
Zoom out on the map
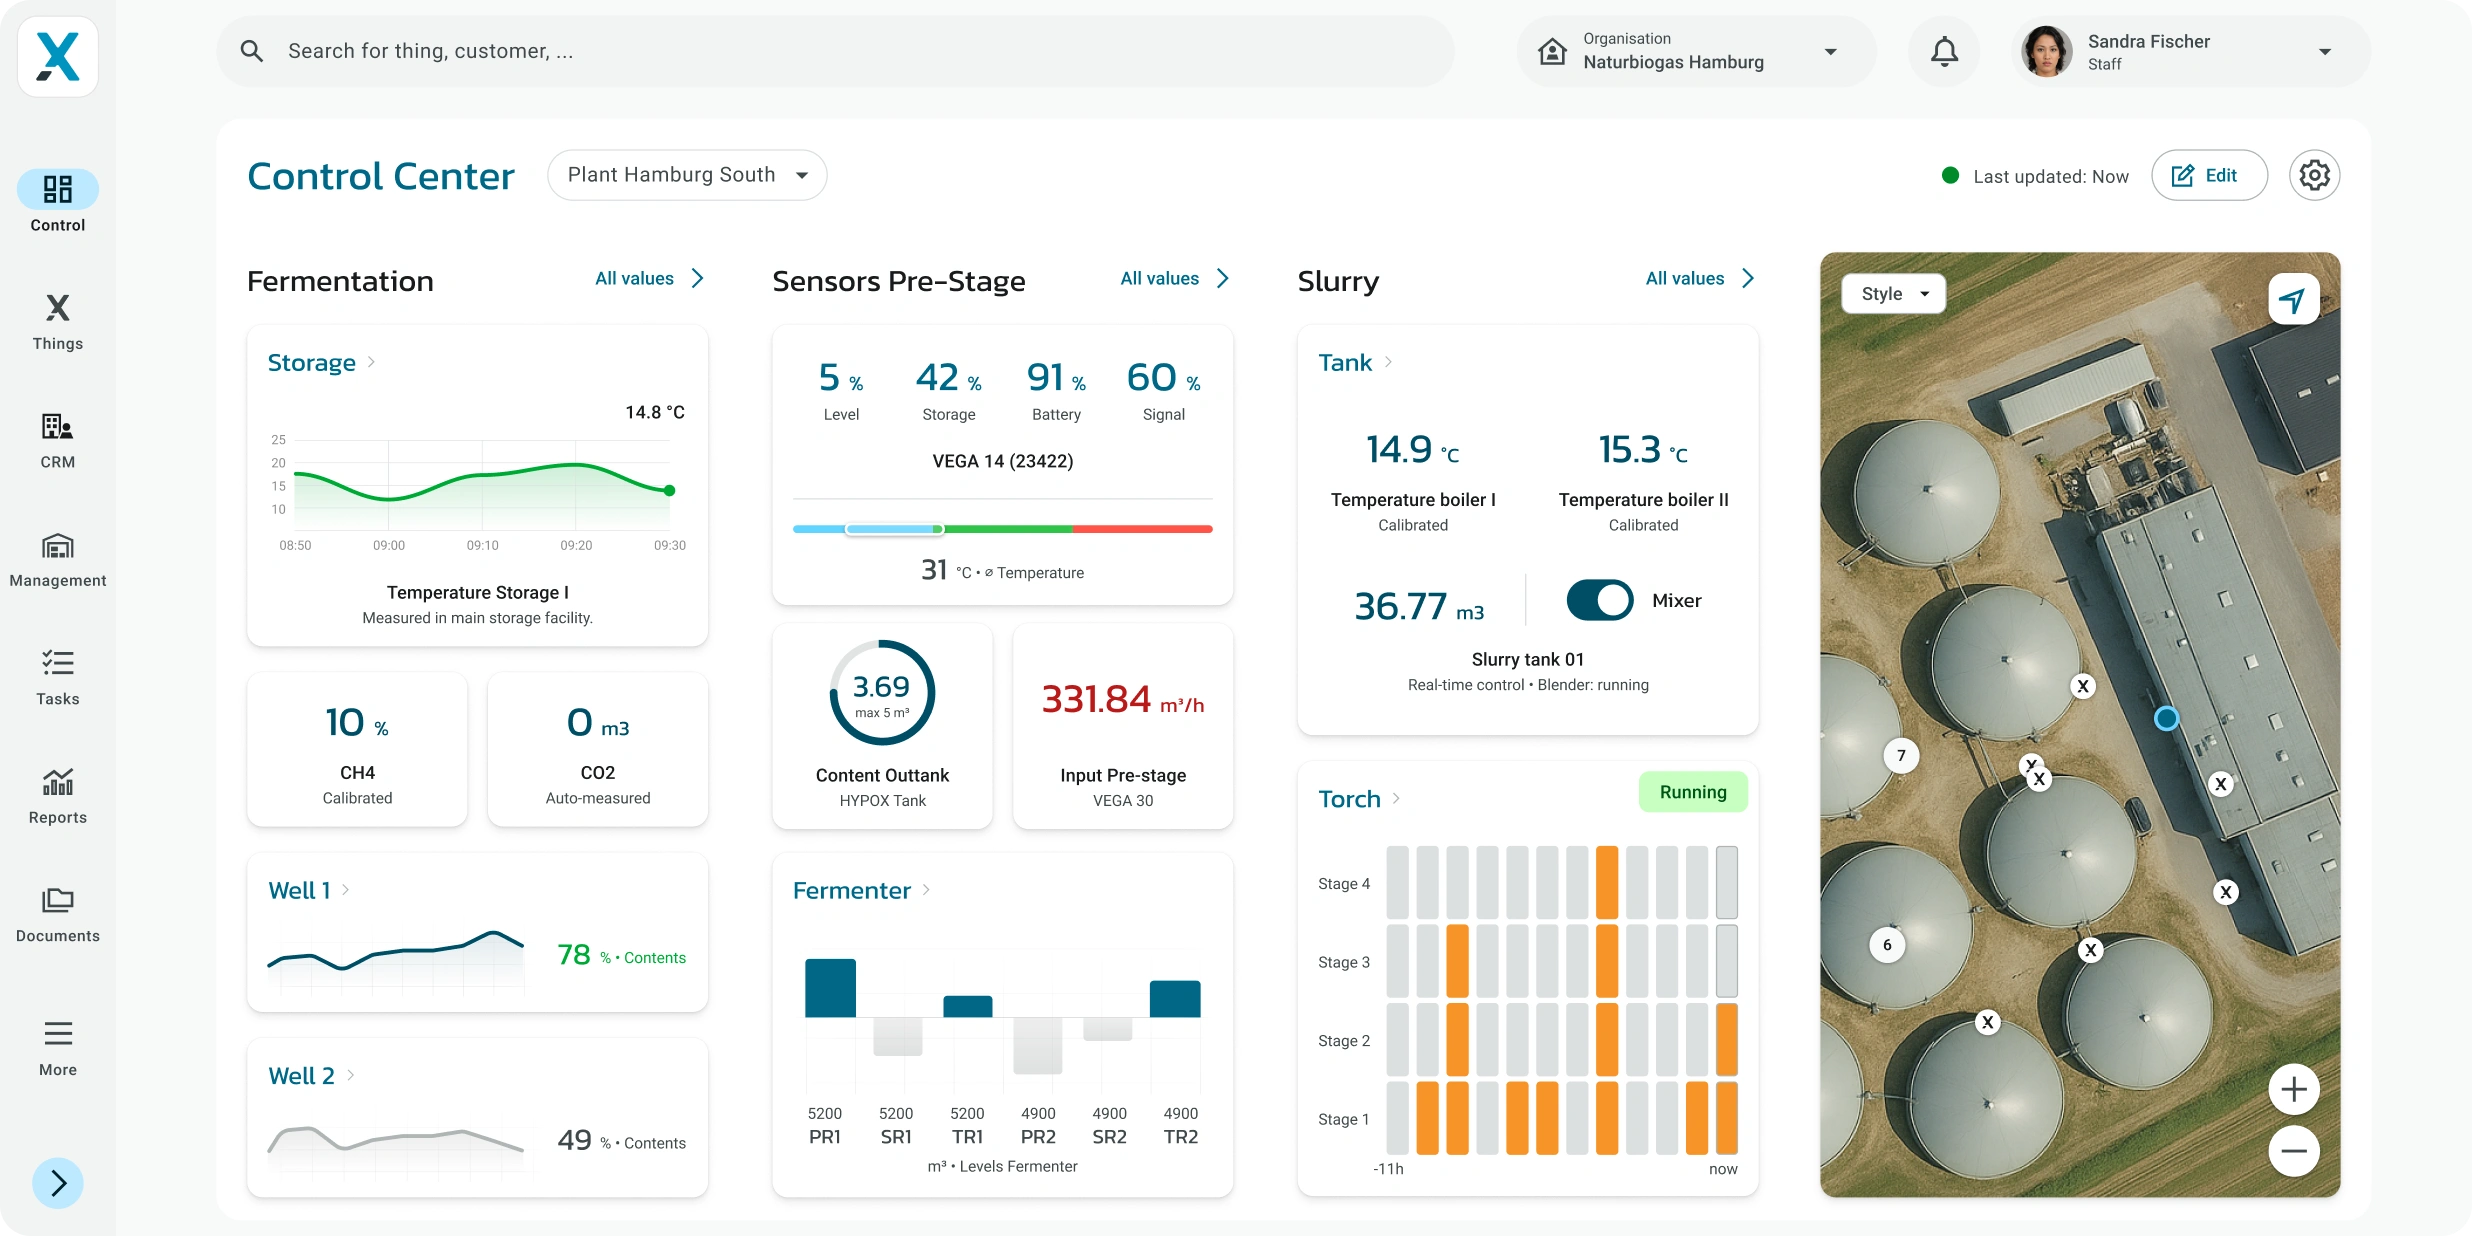tap(2293, 1150)
